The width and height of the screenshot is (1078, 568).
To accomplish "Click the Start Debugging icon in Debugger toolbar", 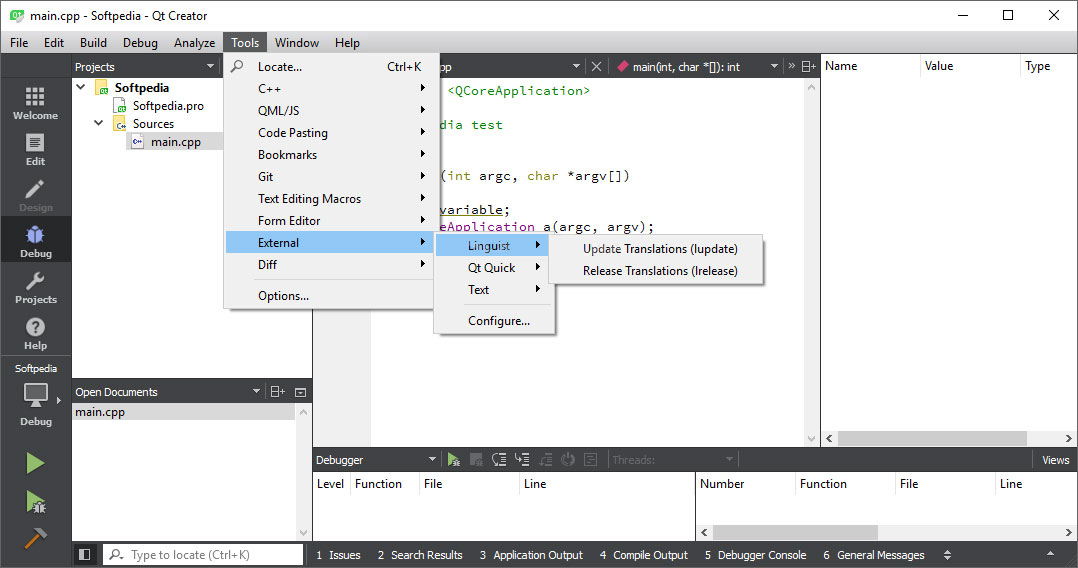I will pos(454,460).
